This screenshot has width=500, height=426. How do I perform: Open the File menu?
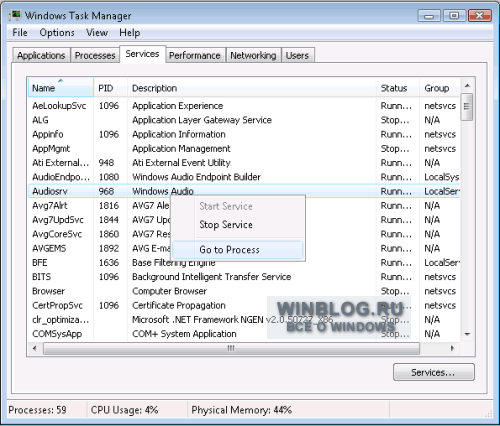[20, 33]
